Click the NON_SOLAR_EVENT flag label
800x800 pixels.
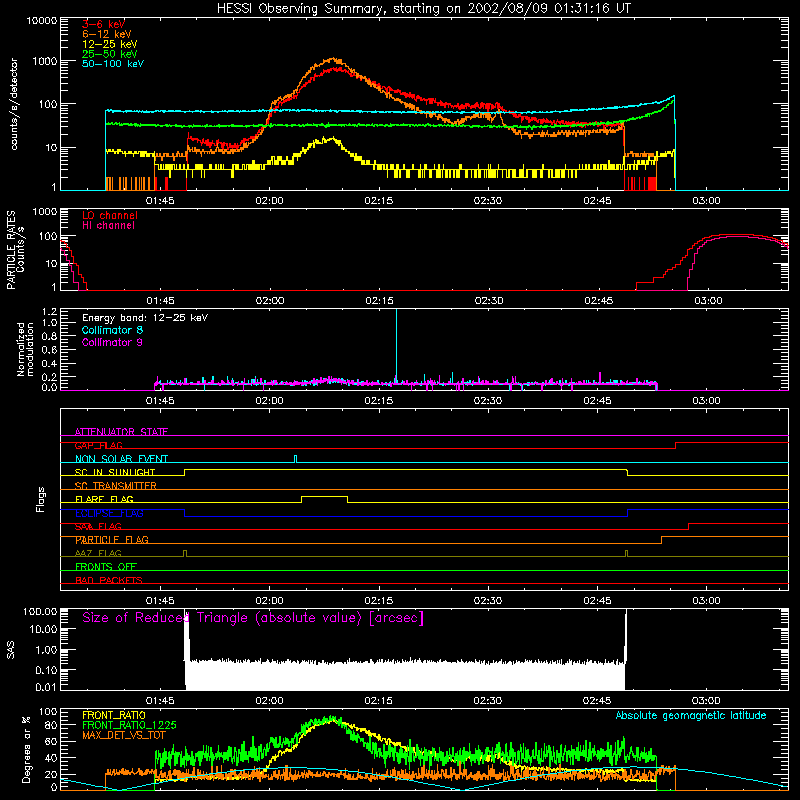(x=121, y=459)
